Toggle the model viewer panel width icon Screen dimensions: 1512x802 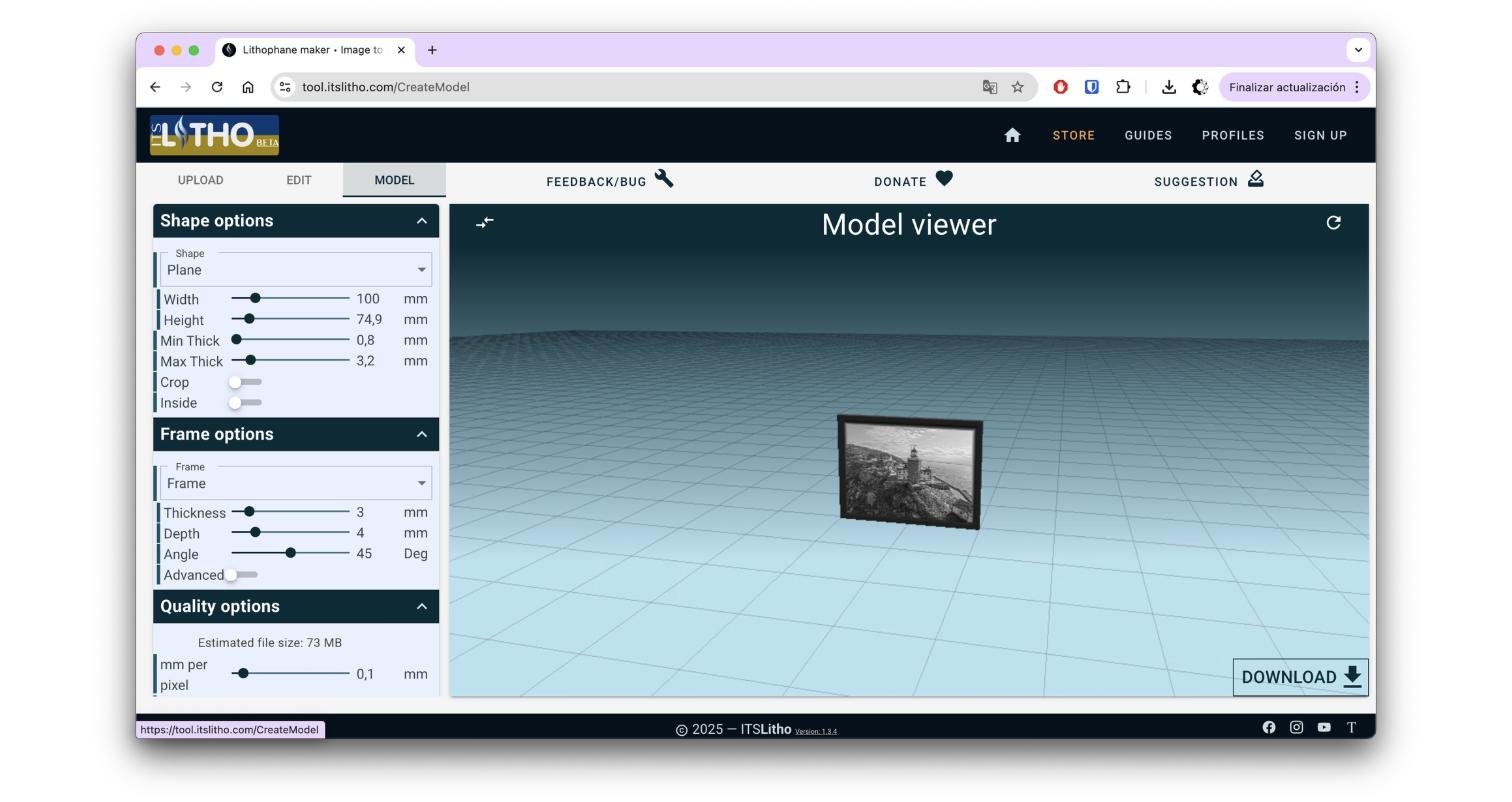(485, 222)
